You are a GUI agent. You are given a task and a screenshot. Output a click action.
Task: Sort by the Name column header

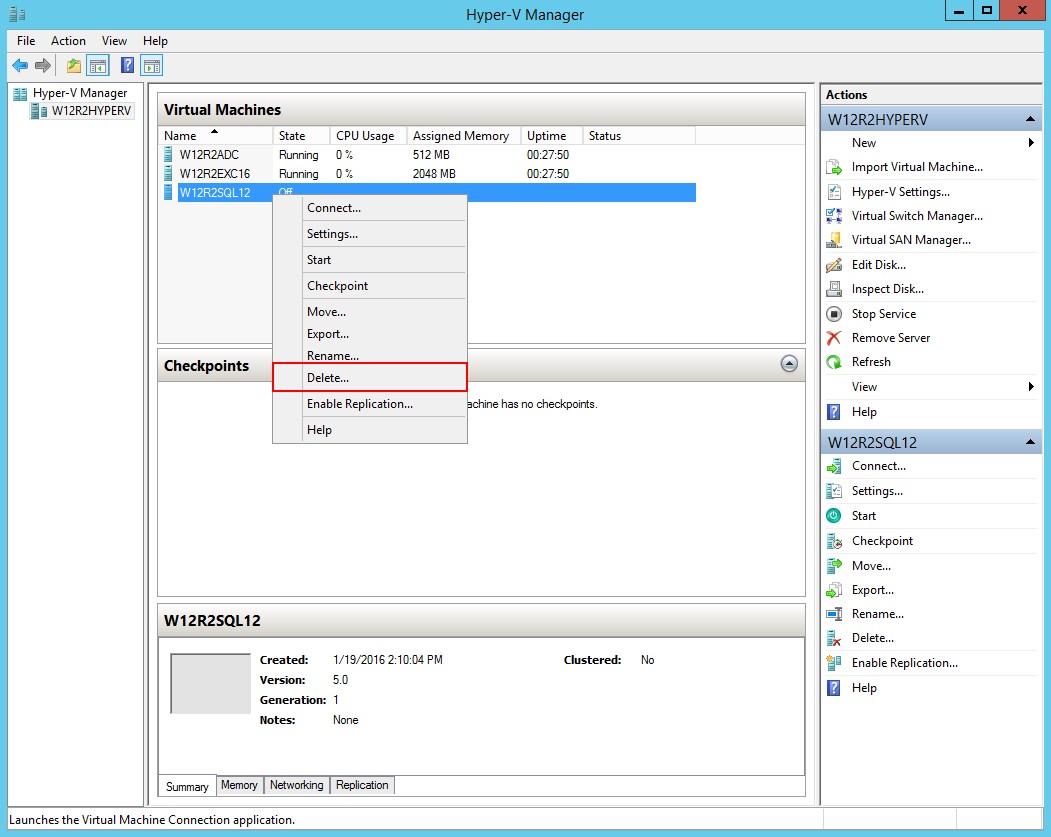[x=216, y=135]
